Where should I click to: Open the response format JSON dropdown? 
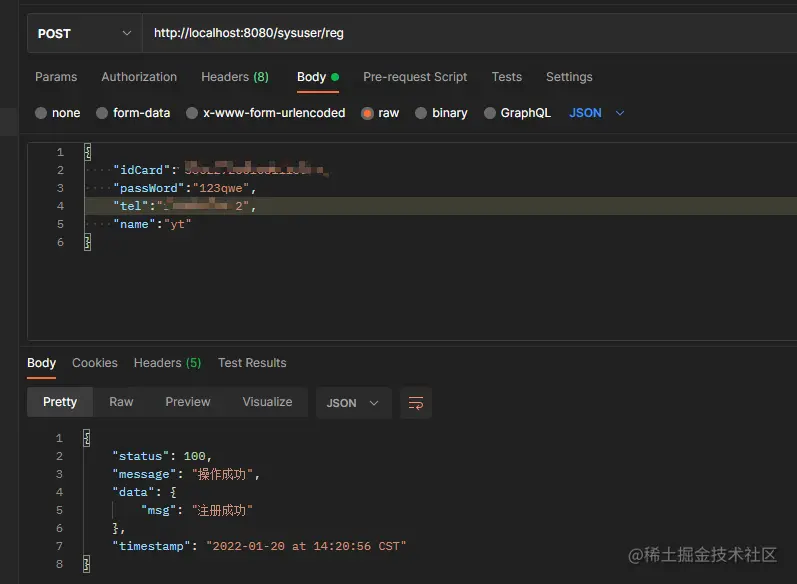click(x=353, y=403)
